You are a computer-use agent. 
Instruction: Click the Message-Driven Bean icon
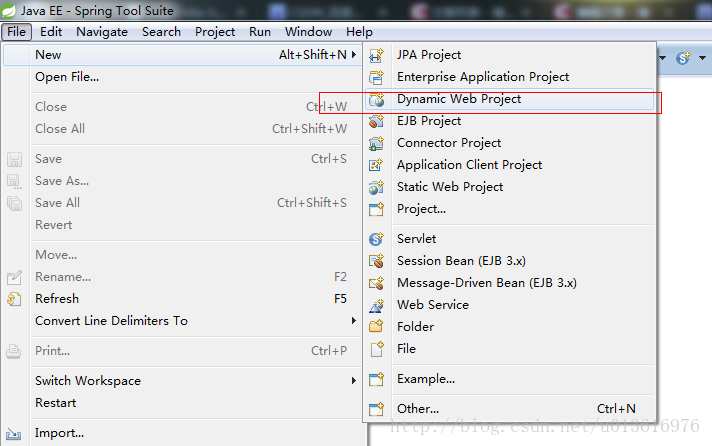coord(376,283)
